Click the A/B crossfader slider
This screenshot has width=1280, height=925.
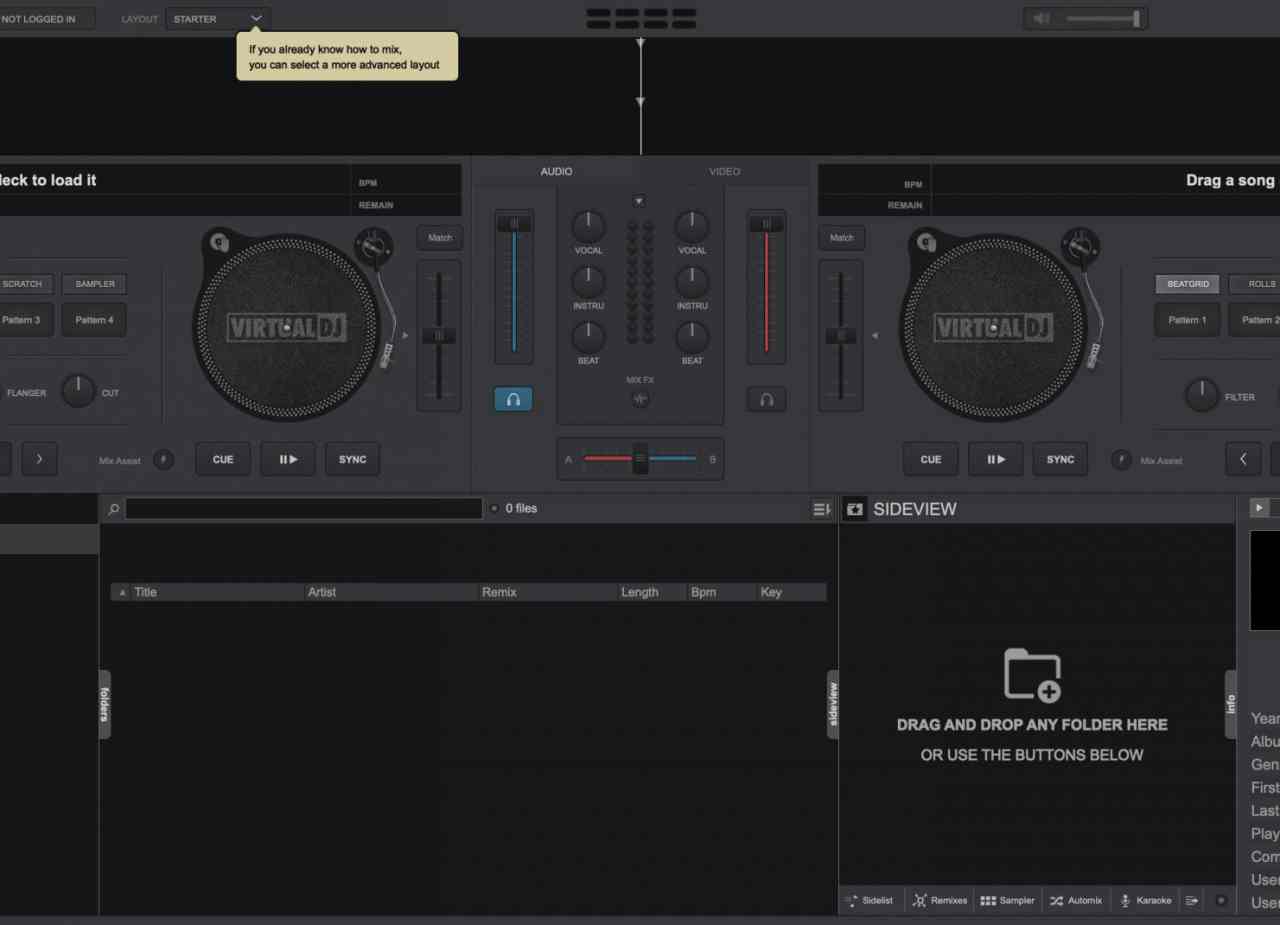click(640, 459)
